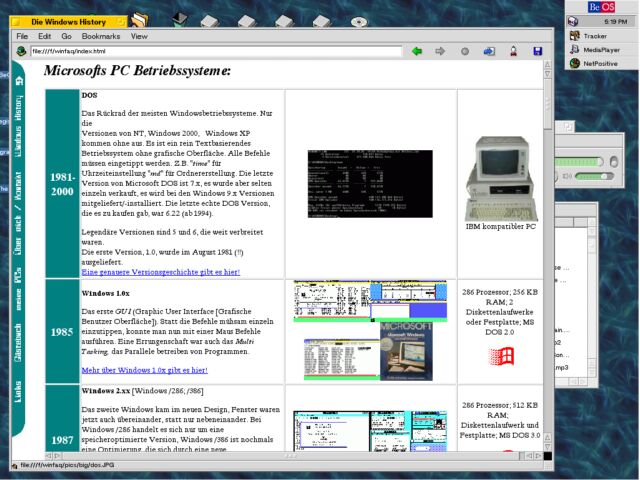Click the home icon in the teal sidebar

tap(19, 81)
